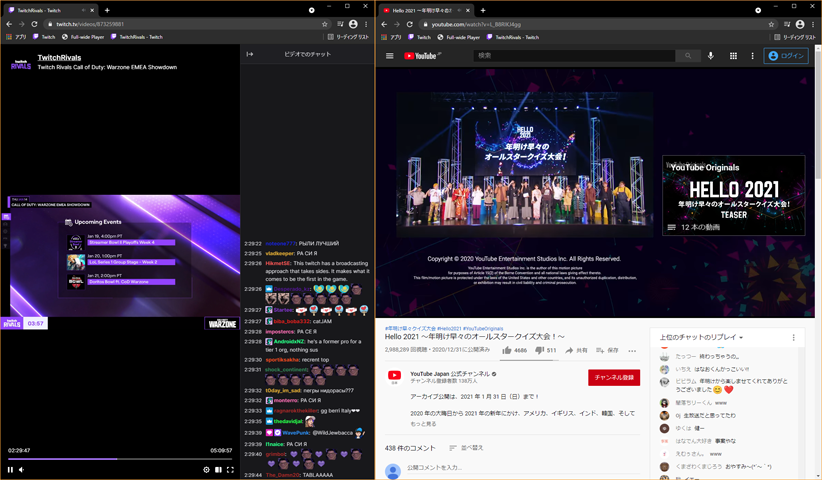The height and width of the screenshot is (480, 822).
Task: Open media control icon in Twitch window toolbar
Action: 340,24
